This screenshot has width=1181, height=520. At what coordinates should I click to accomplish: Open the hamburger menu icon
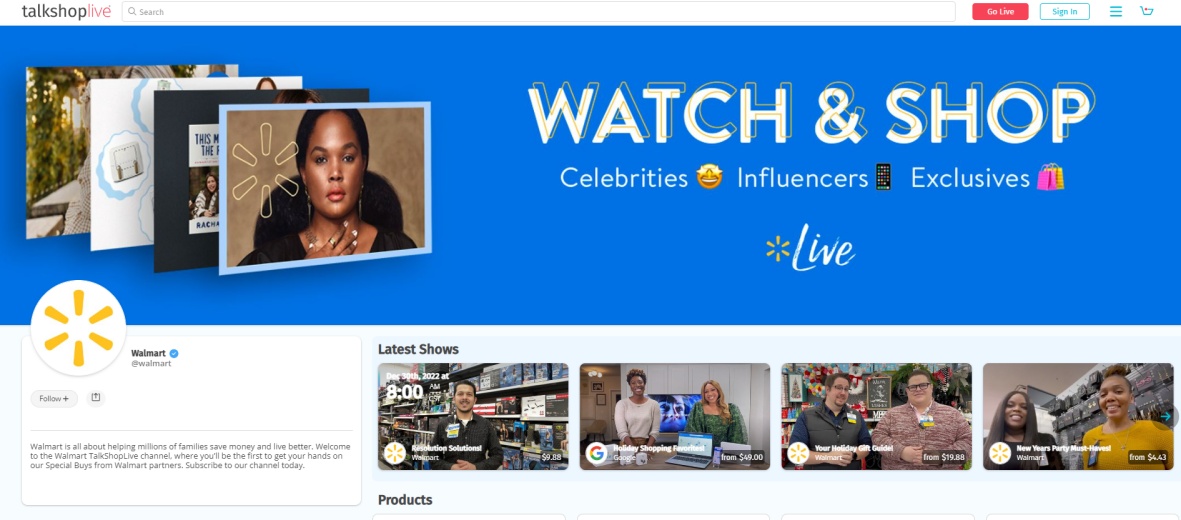pyautogui.click(x=1116, y=11)
